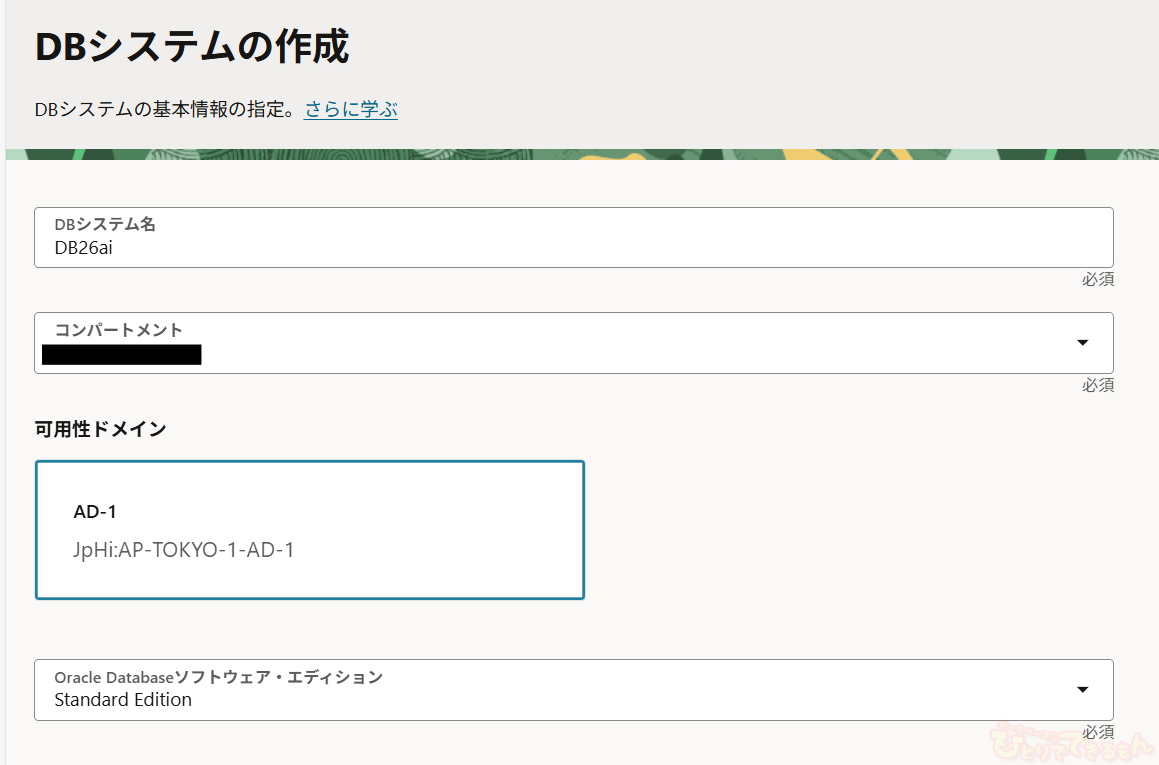
Task: Click the blacked-out compartment value
Action: coord(121,354)
